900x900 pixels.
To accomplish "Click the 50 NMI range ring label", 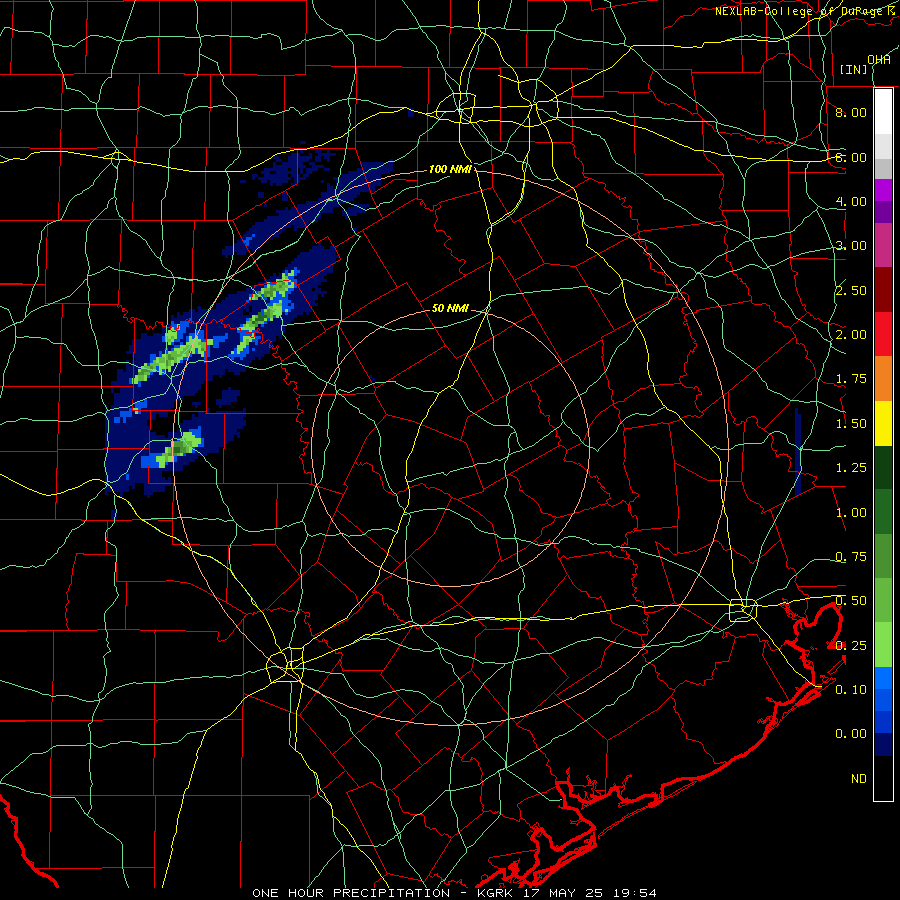I will pyautogui.click(x=449, y=308).
